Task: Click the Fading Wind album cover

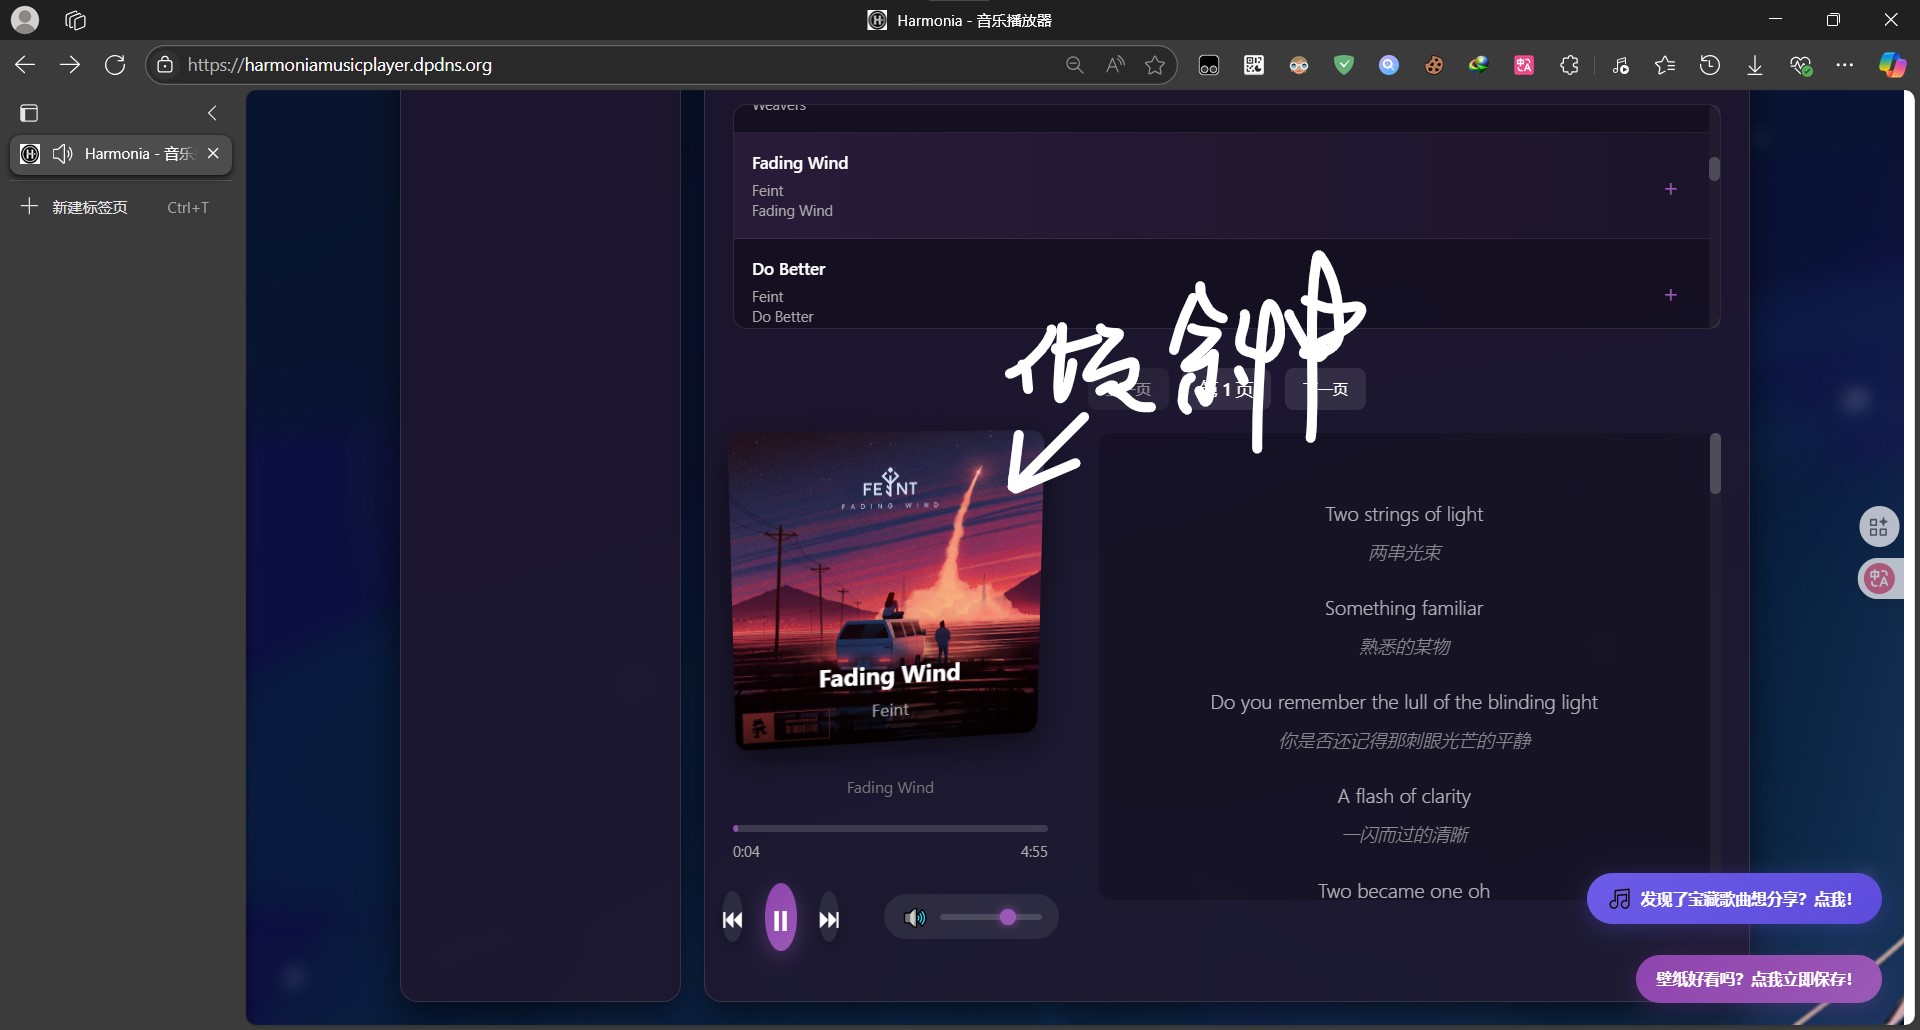Action: click(x=886, y=590)
